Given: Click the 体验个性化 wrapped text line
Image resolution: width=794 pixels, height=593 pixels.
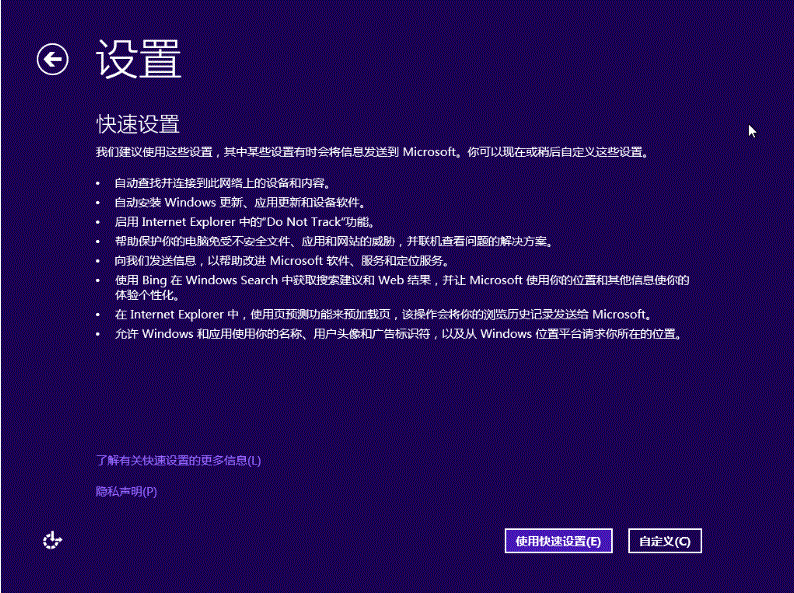Looking at the screenshot, I should click(x=147, y=295).
